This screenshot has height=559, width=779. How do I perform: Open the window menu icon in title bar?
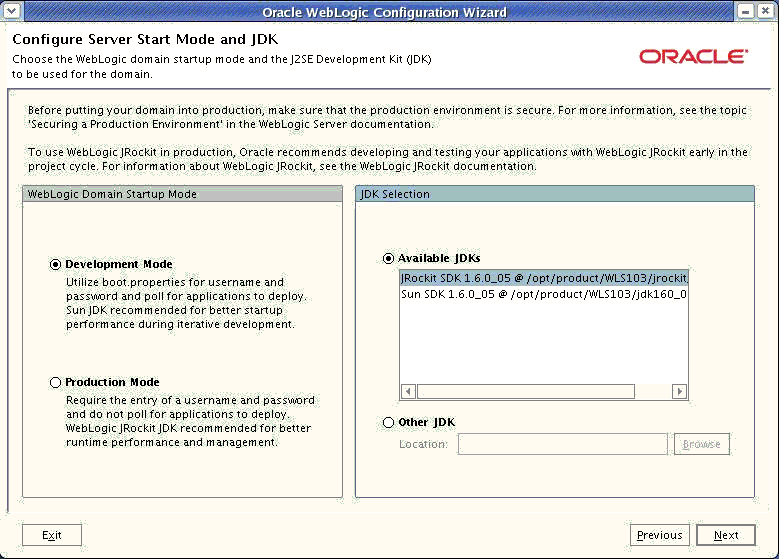tap(11, 10)
